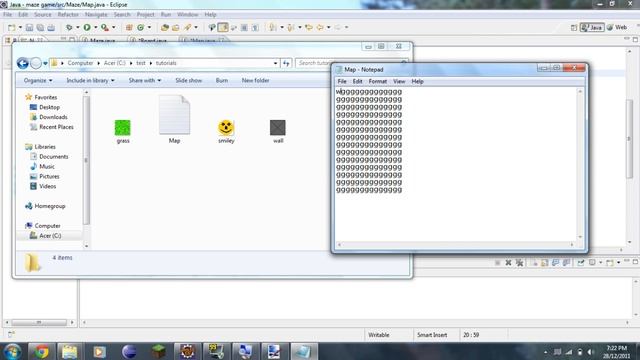Click Eclipse New file toolbar icon
This screenshot has width=640, height=360.
(11, 27)
